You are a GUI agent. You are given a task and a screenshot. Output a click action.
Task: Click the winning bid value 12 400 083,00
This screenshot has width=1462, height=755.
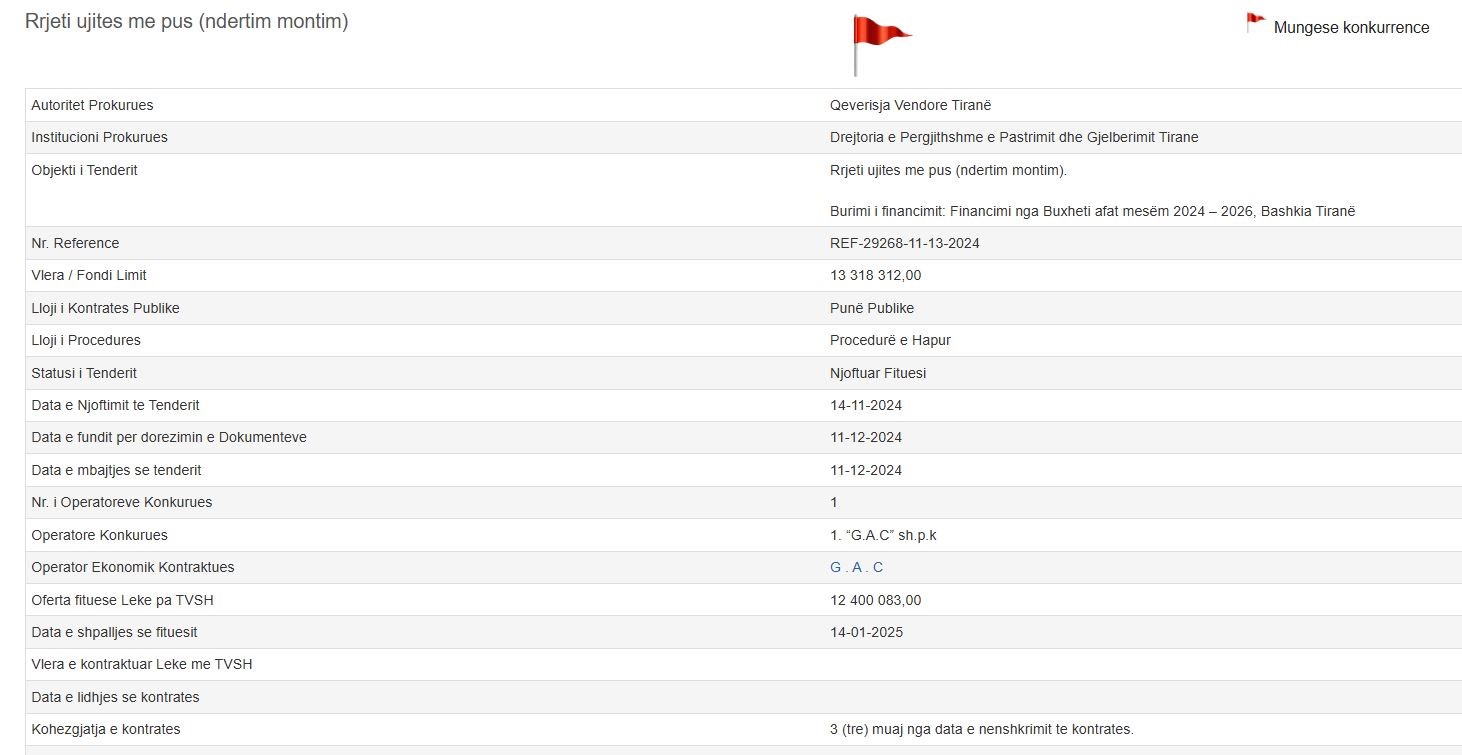[x=875, y=600]
